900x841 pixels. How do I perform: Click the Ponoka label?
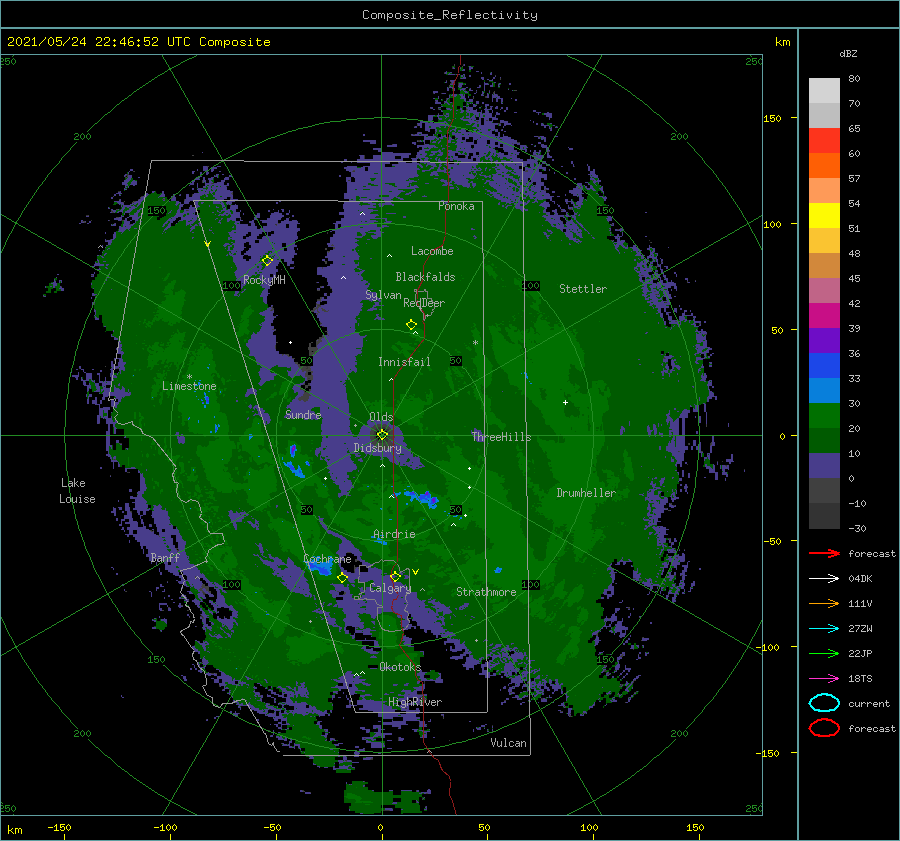click(x=456, y=206)
